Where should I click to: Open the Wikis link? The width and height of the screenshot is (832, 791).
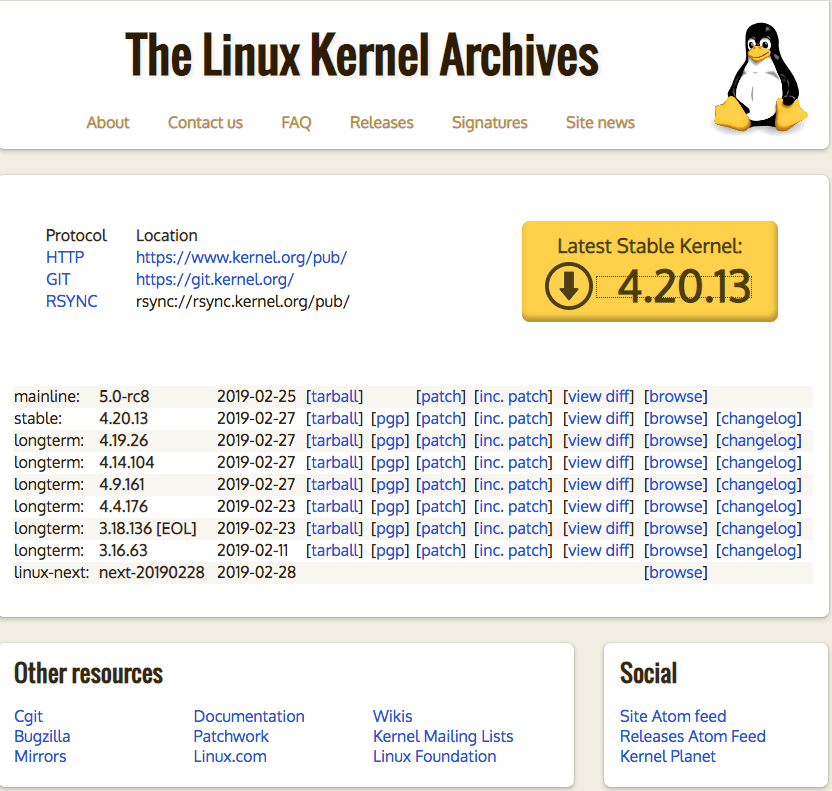pos(392,716)
